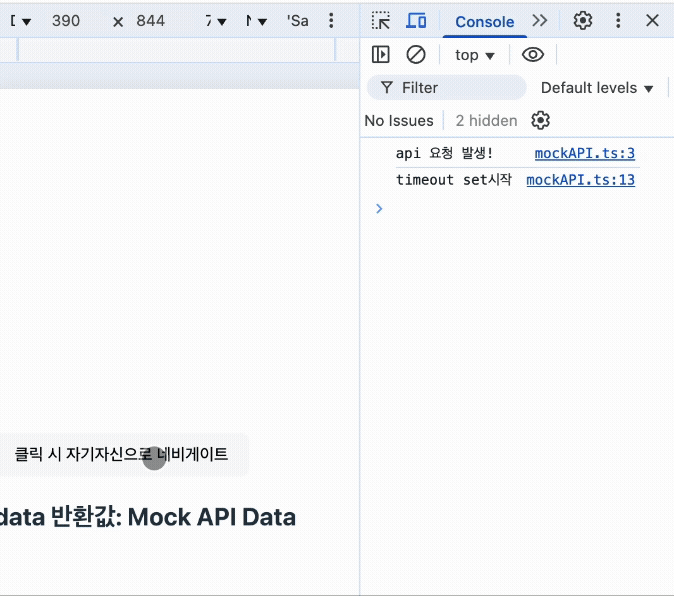Click the 'data 반환값: Mock API Data' heading
Screen dimensions: 674x596
(x=147, y=517)
